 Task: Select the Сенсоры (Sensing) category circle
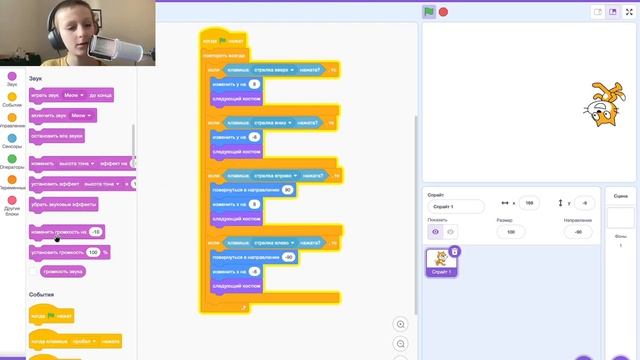click(x=12, y=138)
